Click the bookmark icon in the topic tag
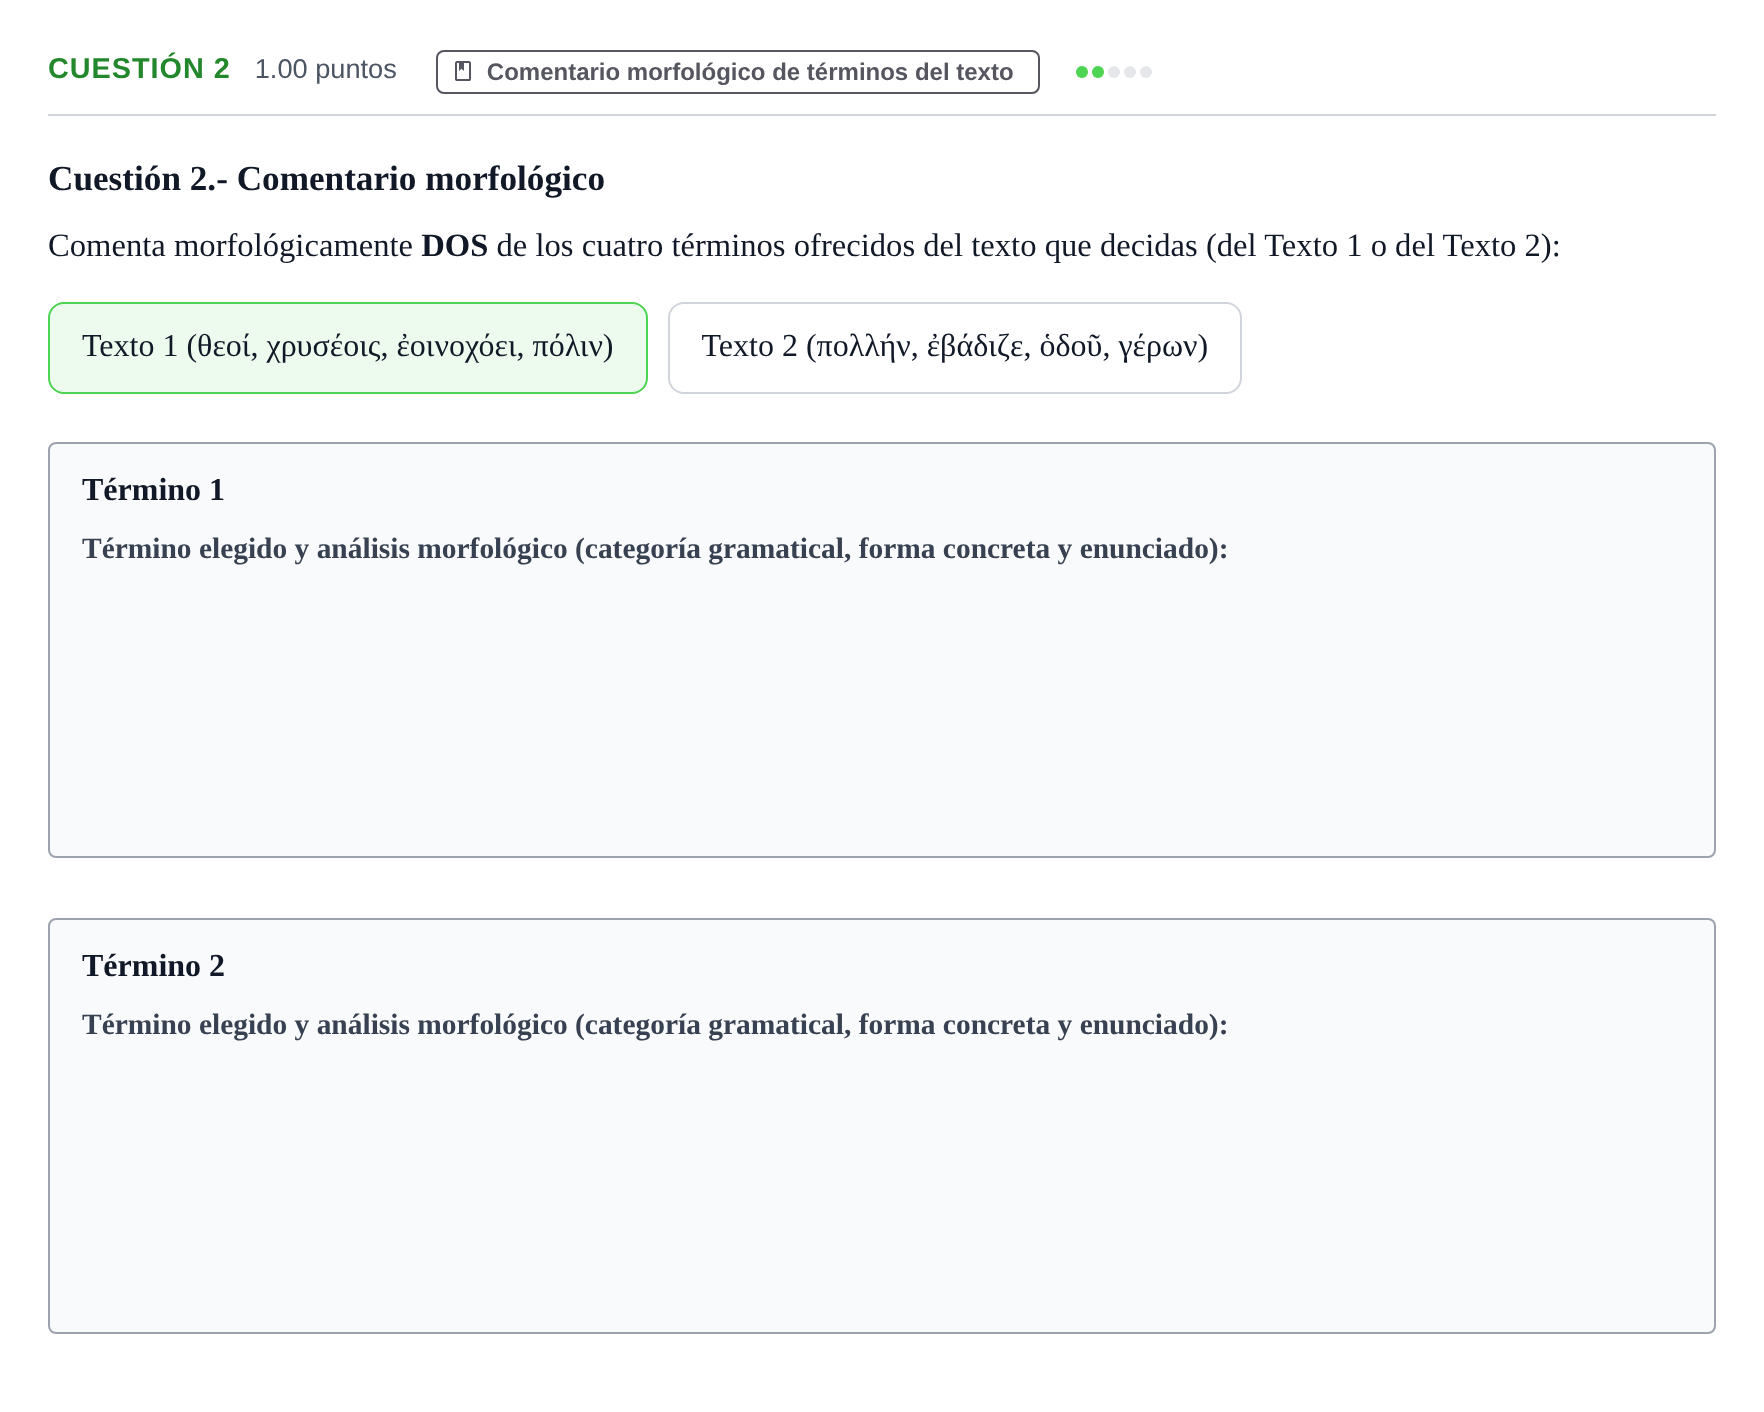The width and height of the screenshot is (1764, 1412). click(x=463, y=71)
